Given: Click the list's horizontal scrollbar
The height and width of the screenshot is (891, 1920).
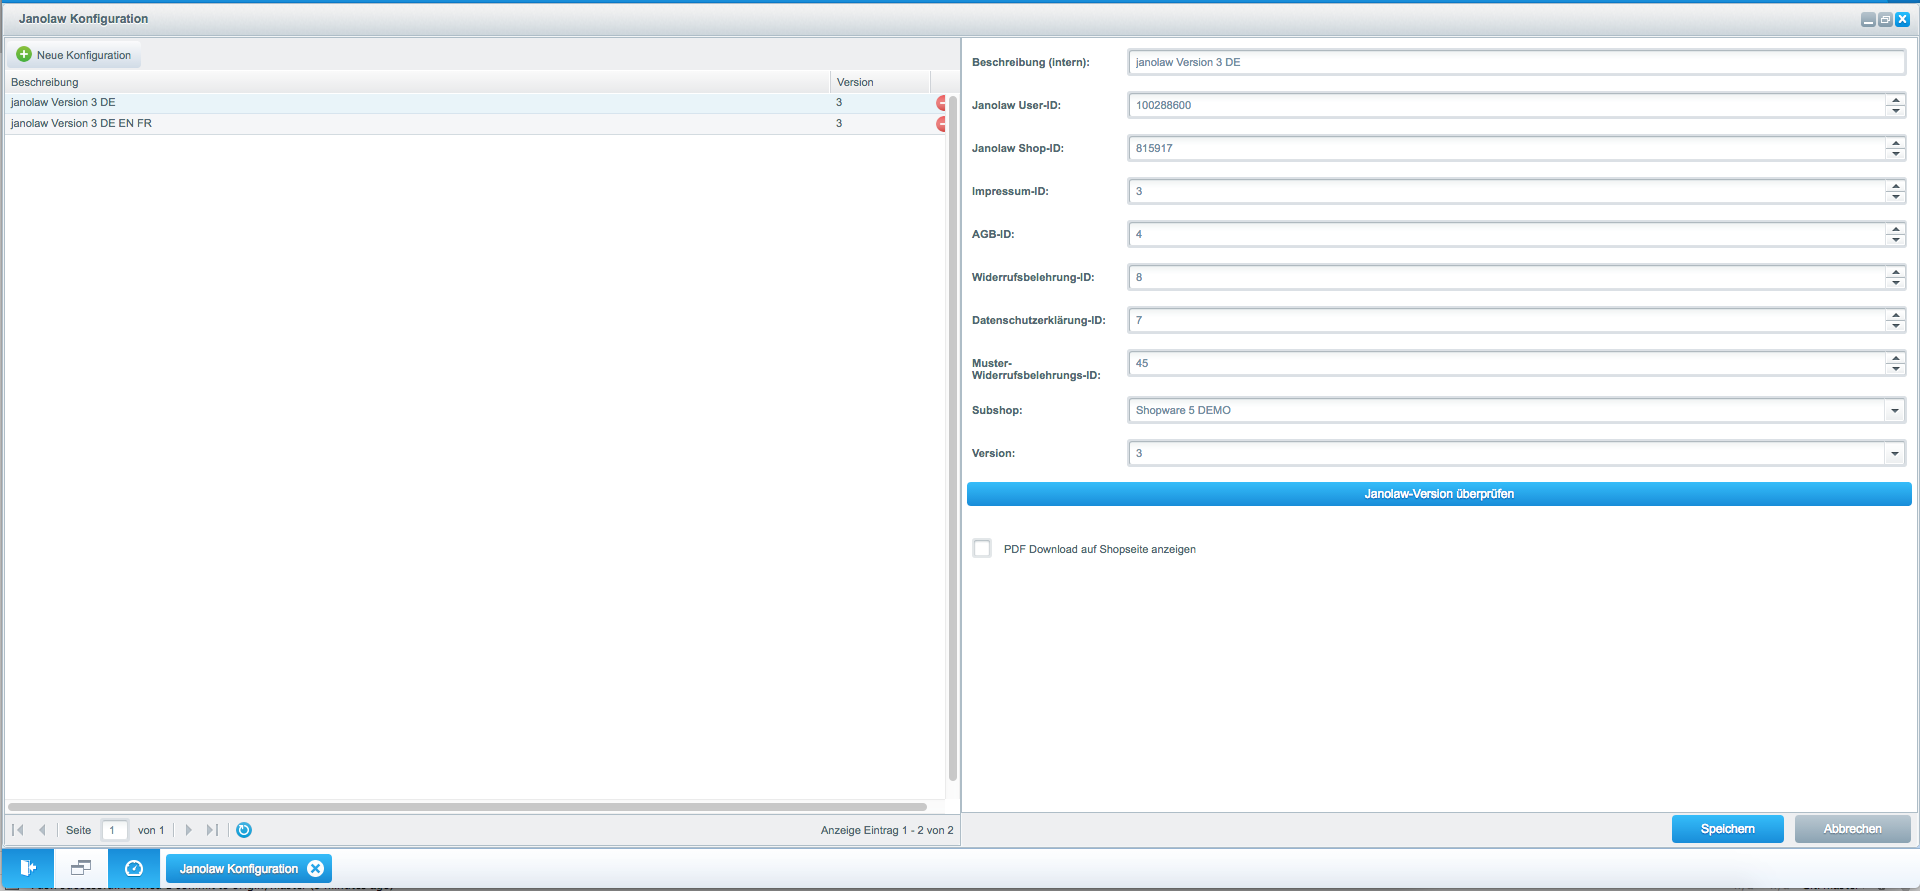Looking at the screenshot, I should 467,806.
